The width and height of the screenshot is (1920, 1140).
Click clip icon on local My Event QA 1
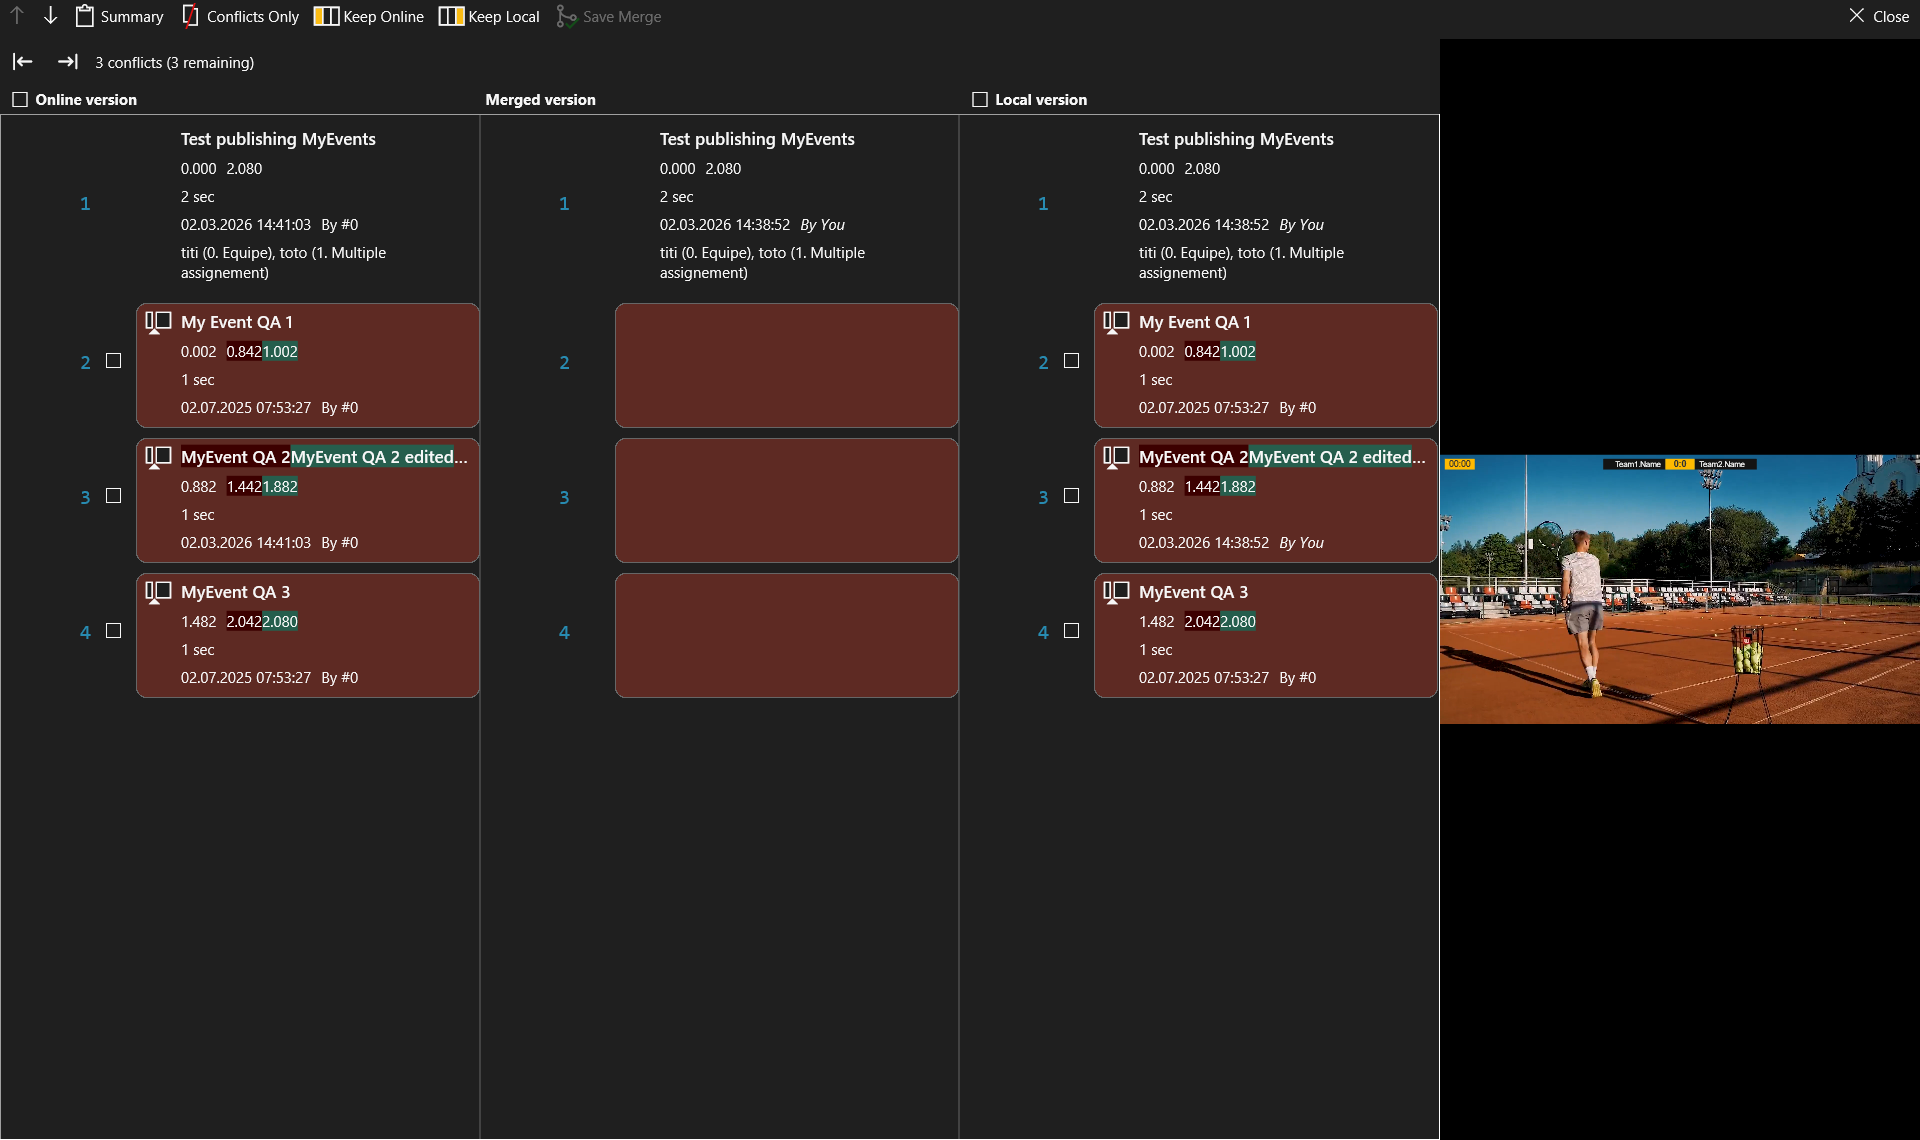pos(1116,322)
